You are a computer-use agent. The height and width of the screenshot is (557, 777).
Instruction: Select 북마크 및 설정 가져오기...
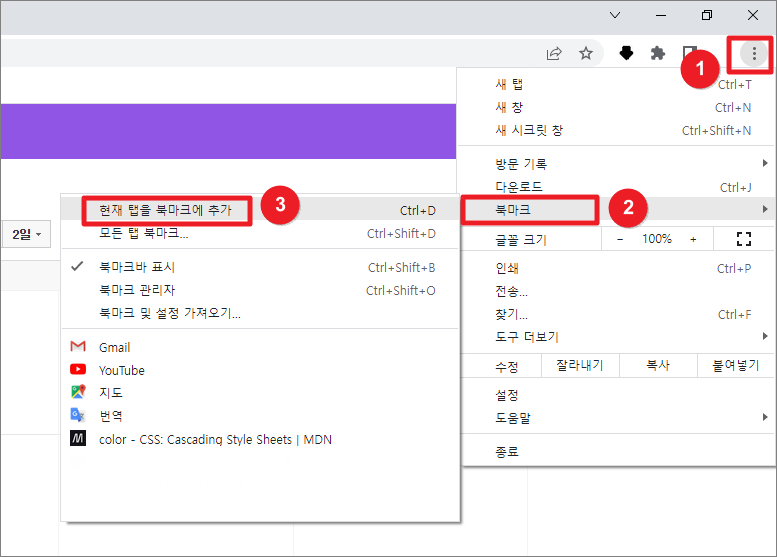pos(261,313)
